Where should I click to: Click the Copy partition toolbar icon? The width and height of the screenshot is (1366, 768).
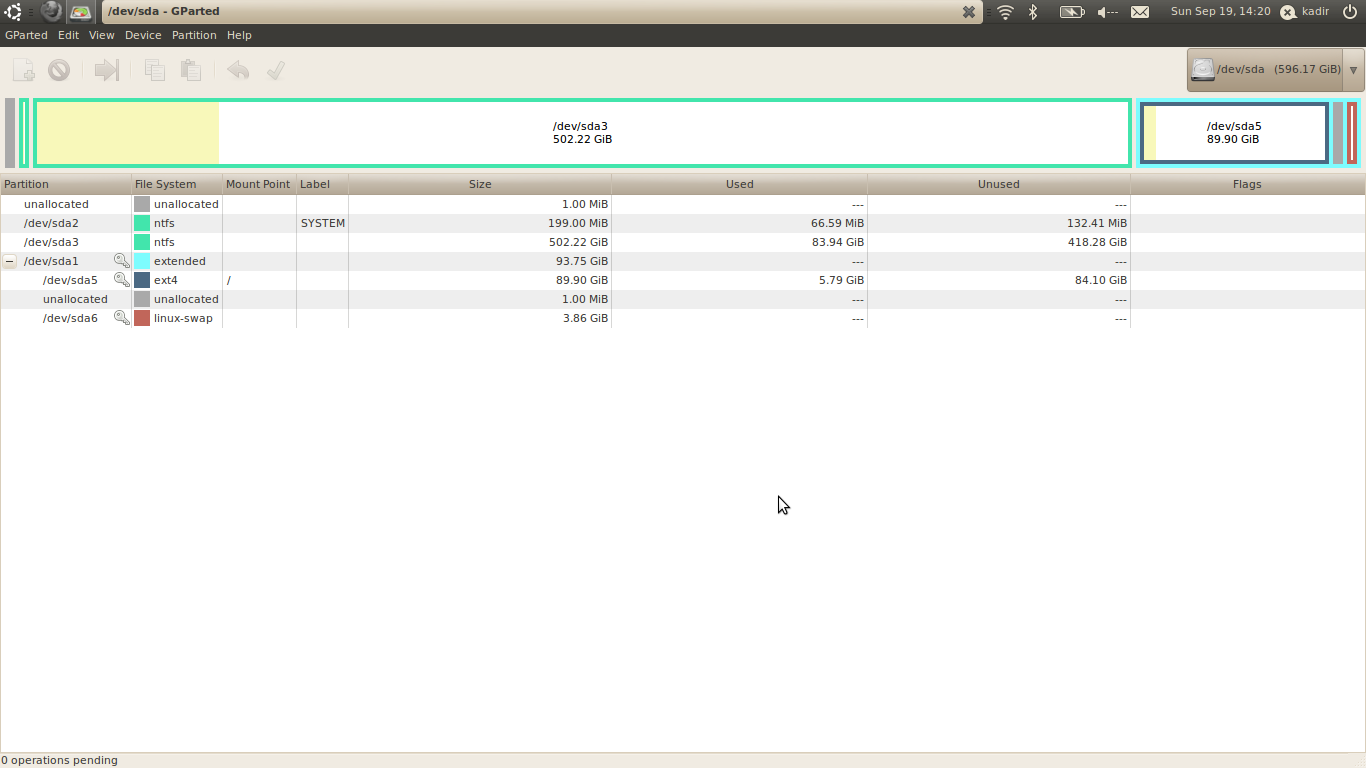[154, 70]
